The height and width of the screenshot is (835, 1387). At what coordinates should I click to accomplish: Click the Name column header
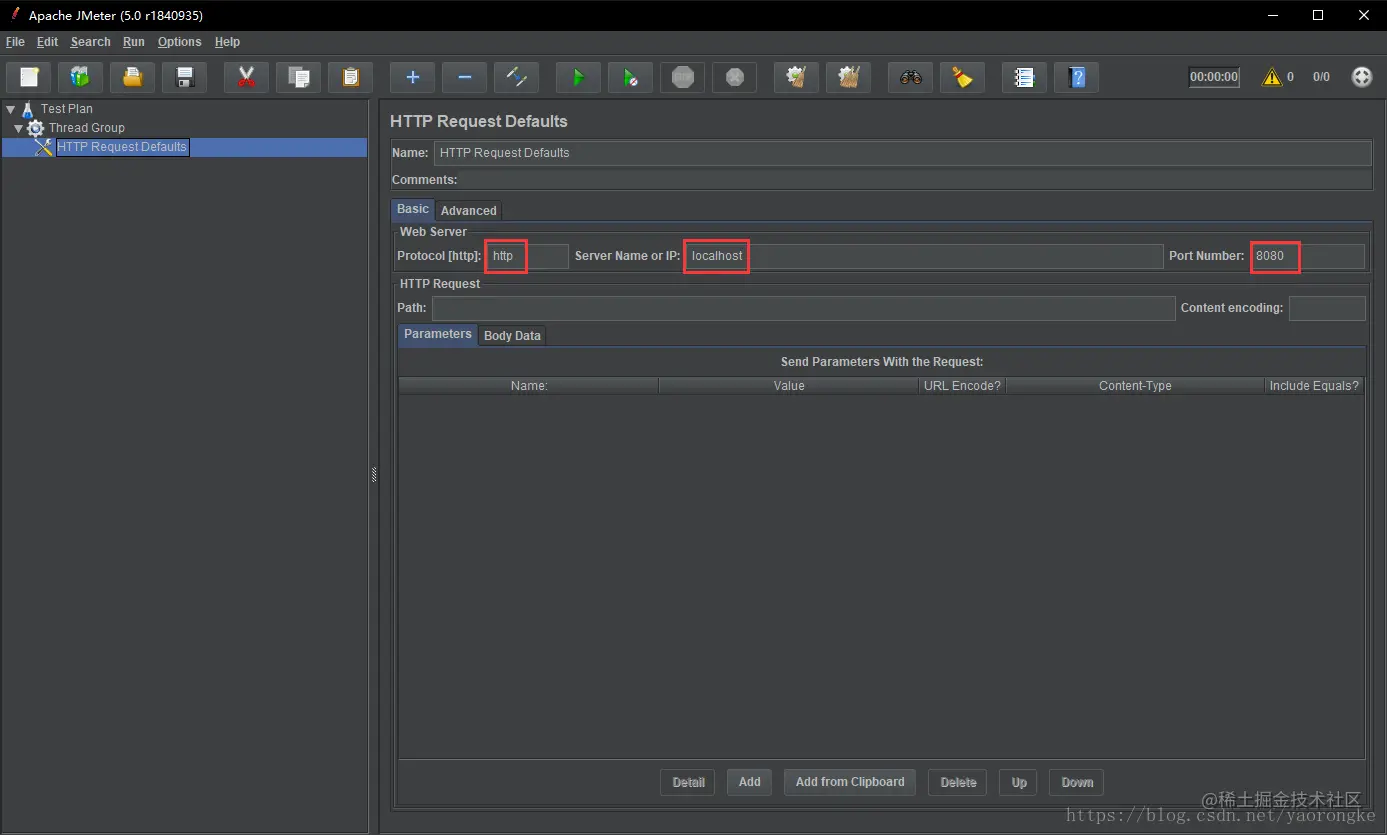tap(529, 386)
